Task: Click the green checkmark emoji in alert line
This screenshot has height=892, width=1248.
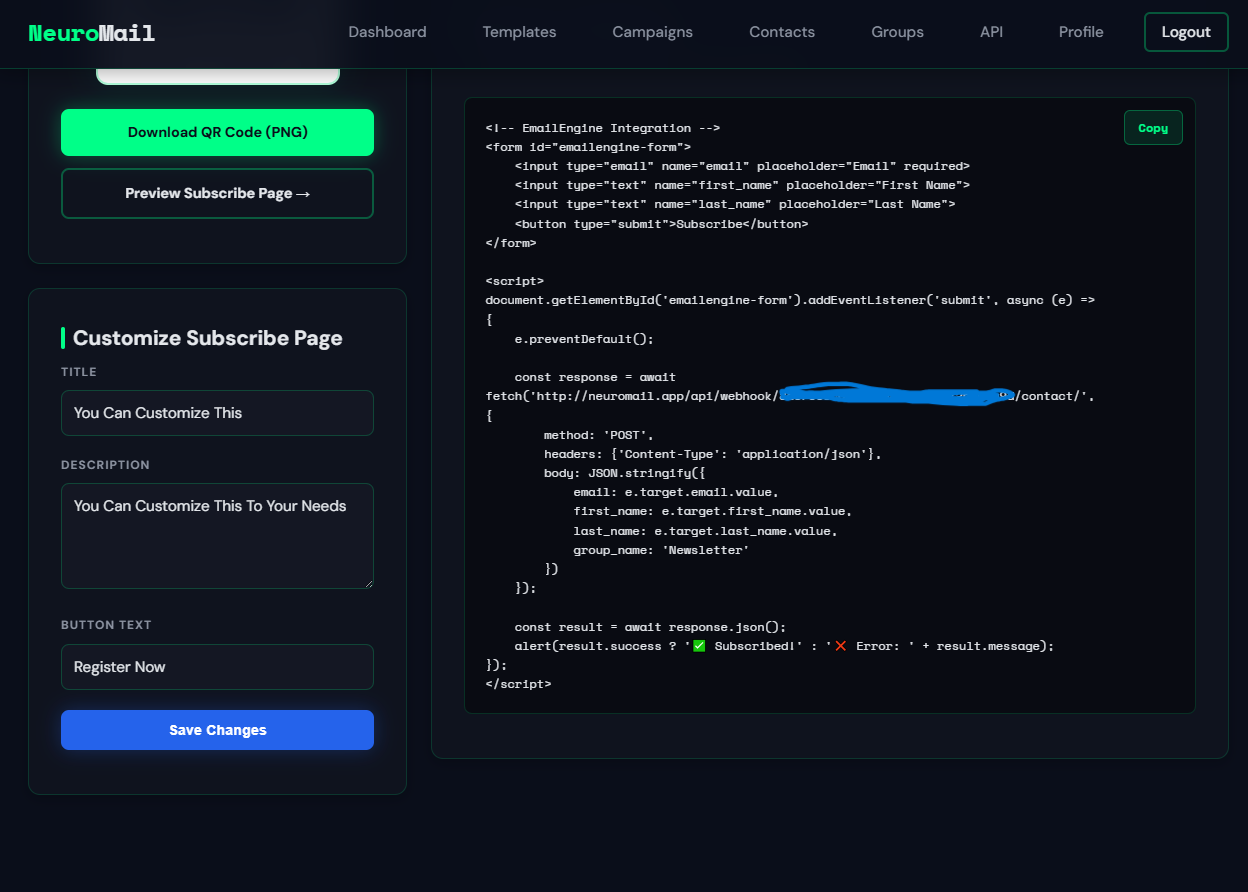Action: pos(699,646)
